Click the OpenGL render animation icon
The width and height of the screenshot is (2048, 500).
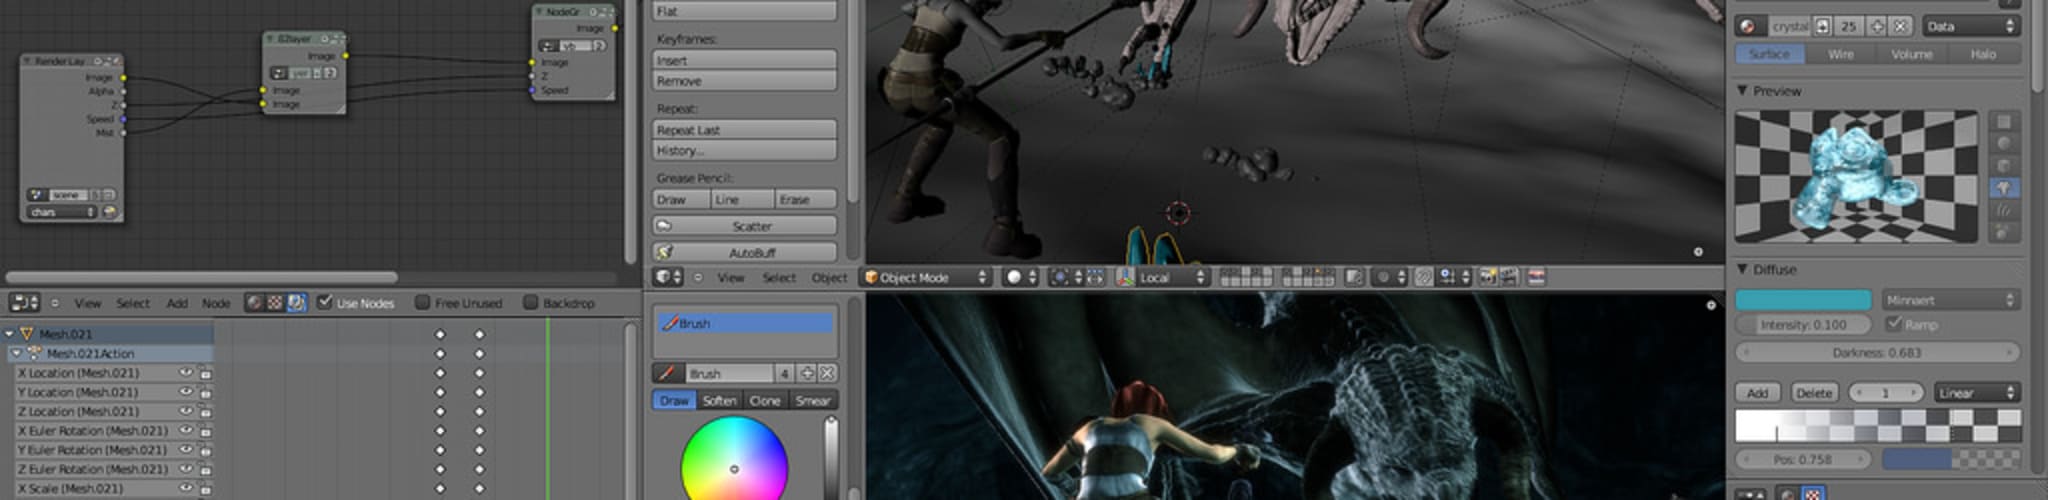point(1508,277)
